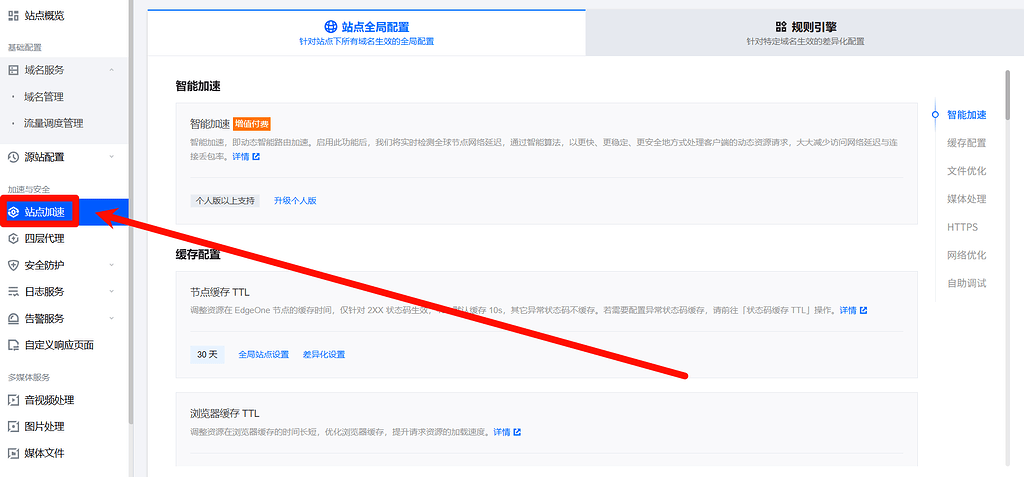Click the 日志服务 sidebar icon

[13, 292]
